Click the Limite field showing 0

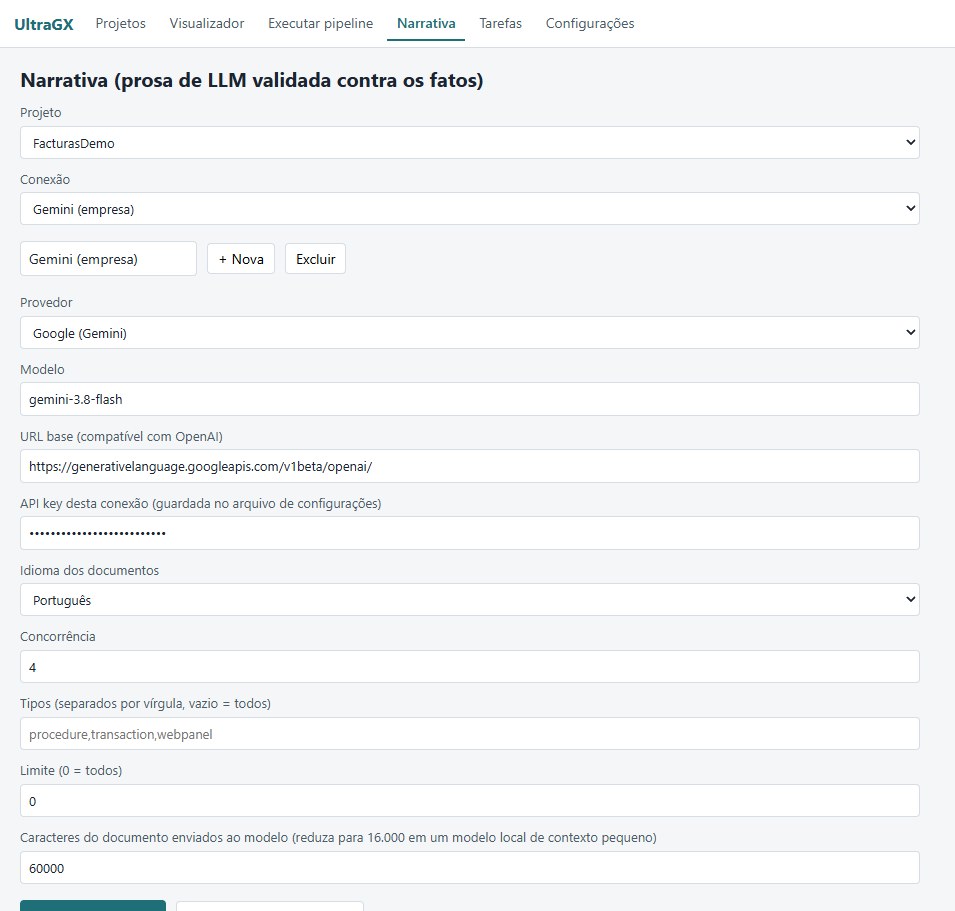[x=470, y=800]
